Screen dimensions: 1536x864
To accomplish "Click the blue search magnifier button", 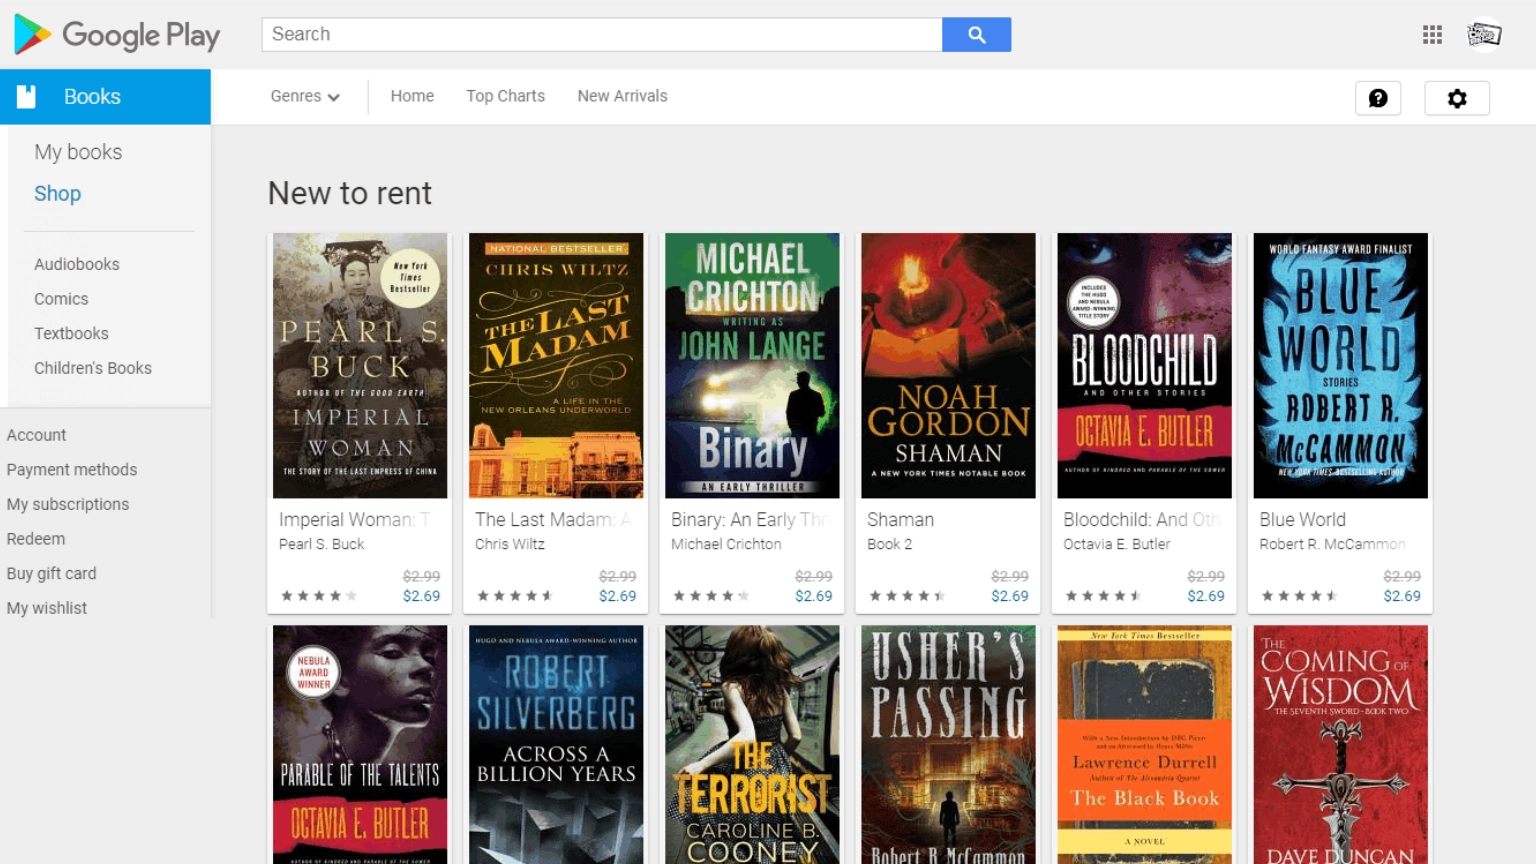I will coord(976,35).
